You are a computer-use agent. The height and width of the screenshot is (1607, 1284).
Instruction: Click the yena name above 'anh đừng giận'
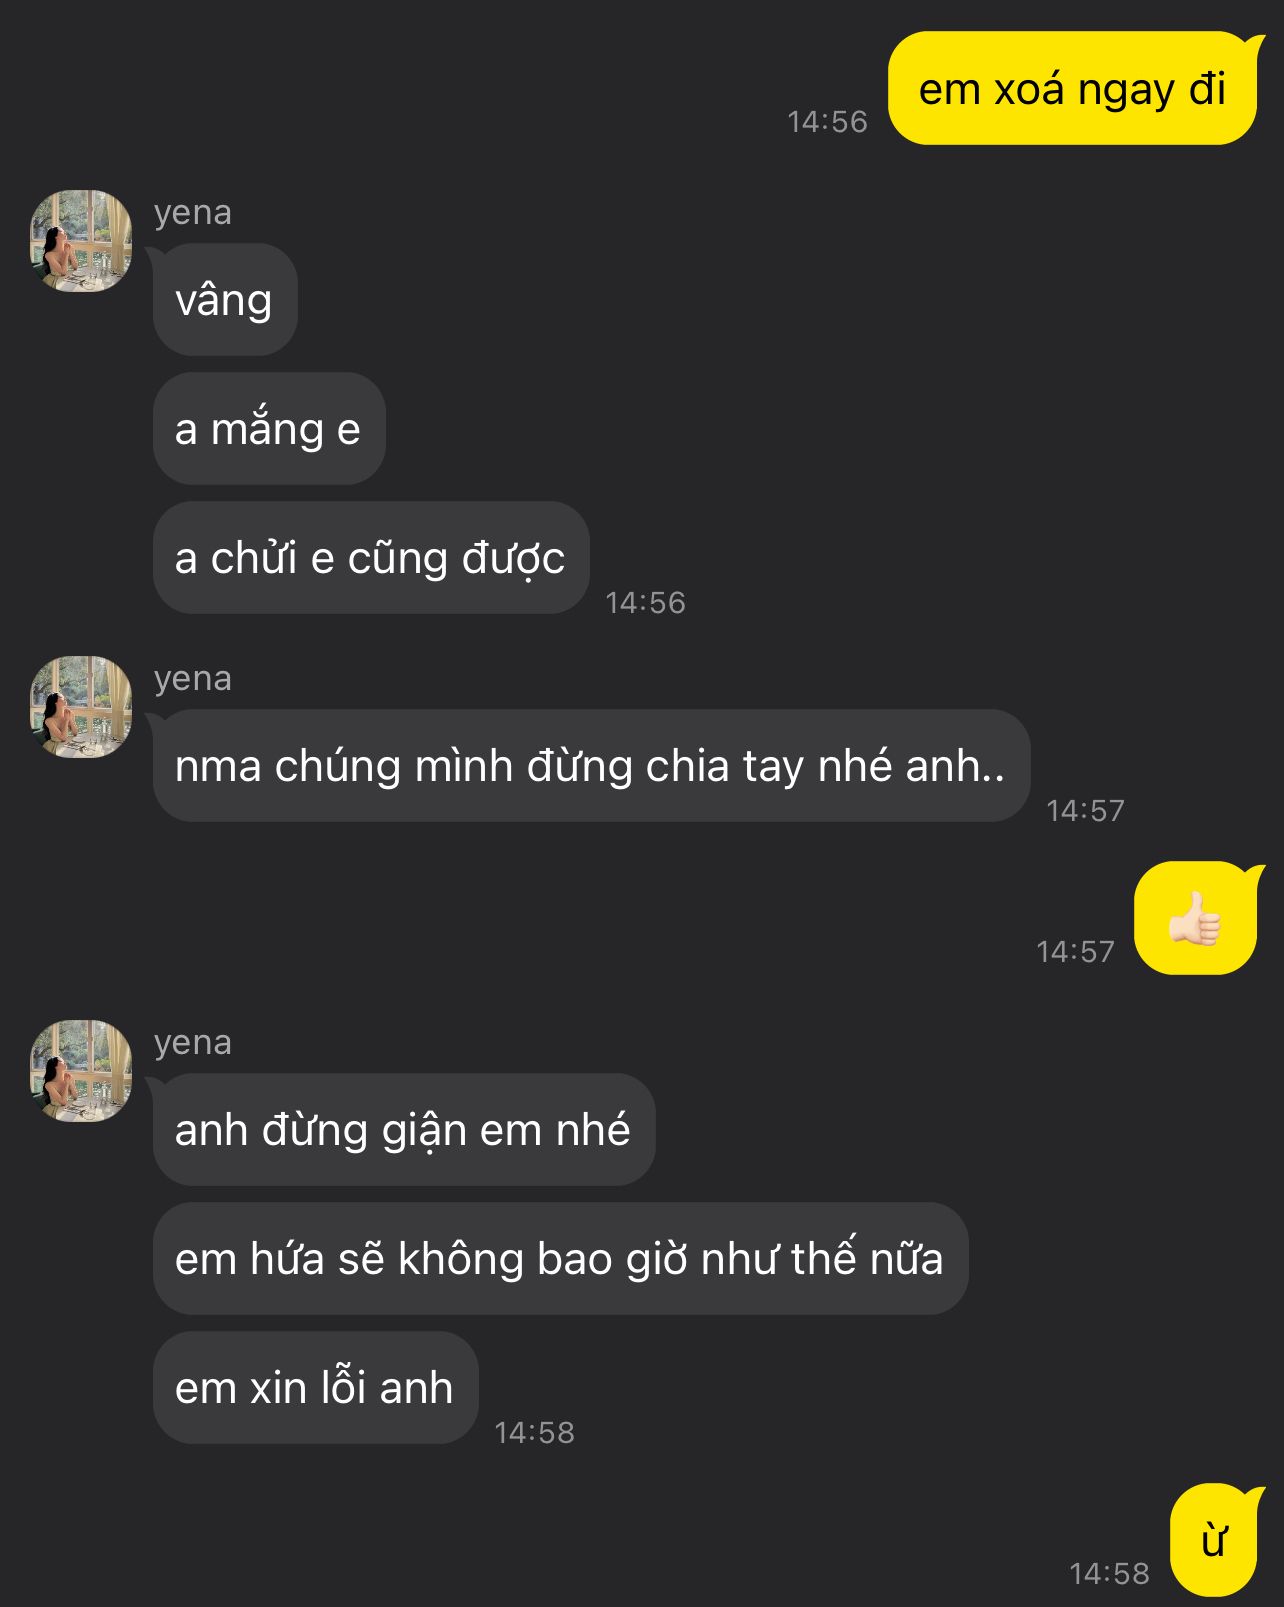(193, 1042)
